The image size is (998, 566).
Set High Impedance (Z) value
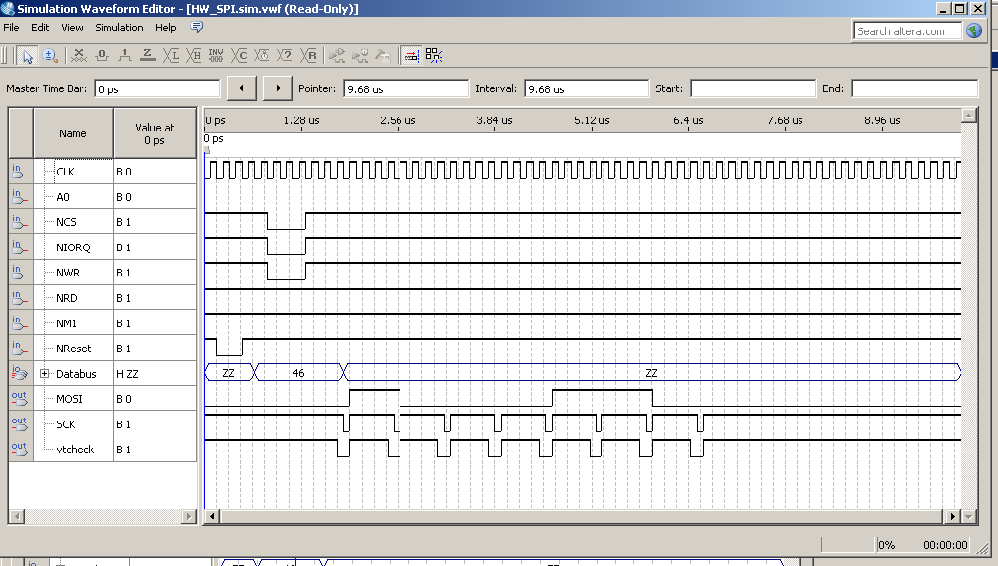click(x=148, y=56)
